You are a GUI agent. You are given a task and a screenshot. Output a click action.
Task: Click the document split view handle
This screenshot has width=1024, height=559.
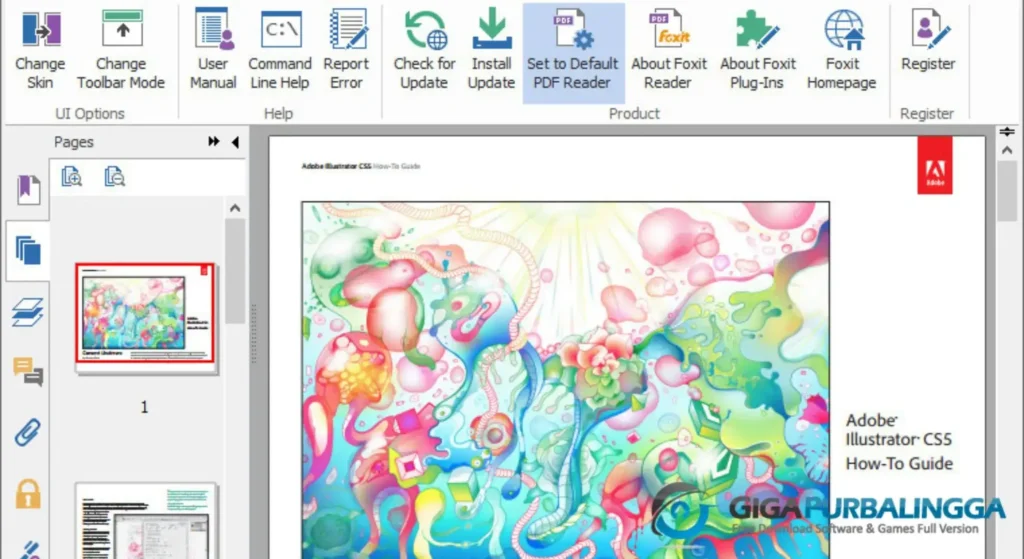point(1007,131)
